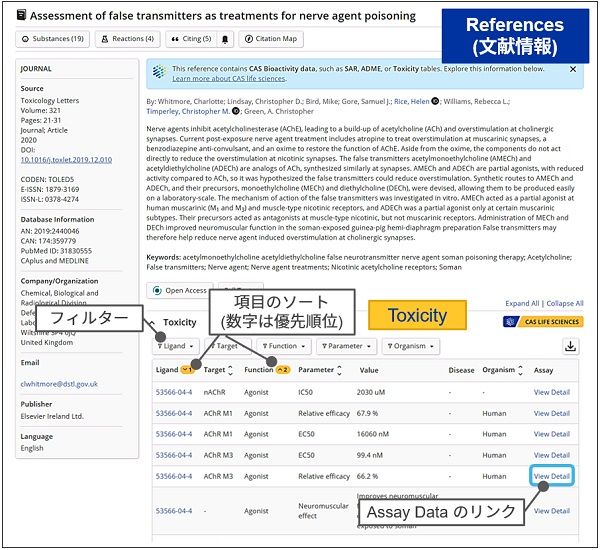The width and height of the screenshot is (600, 550).
Task: Sort by Organism column arrows
Action: [x=520, y=370]
